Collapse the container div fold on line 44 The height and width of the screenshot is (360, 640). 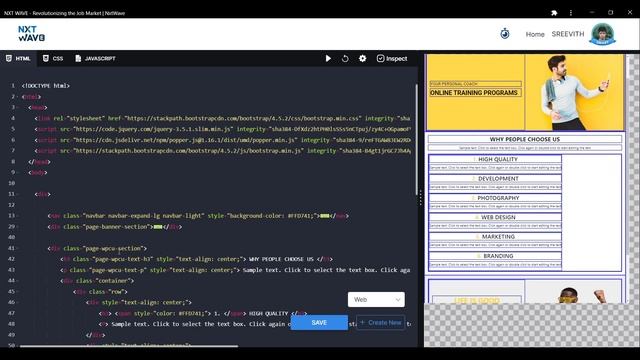click(x=18, y=280)
